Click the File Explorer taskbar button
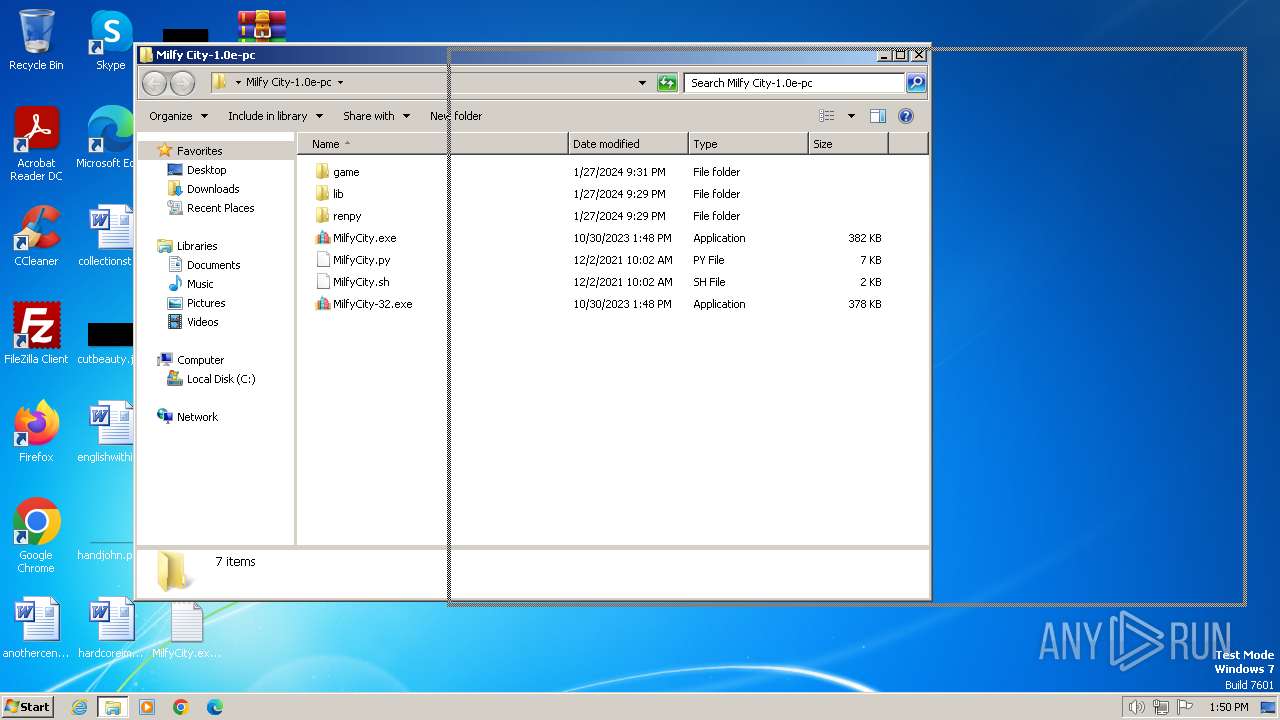This screenshot has width=1280, height=720. tap(113, 707)
